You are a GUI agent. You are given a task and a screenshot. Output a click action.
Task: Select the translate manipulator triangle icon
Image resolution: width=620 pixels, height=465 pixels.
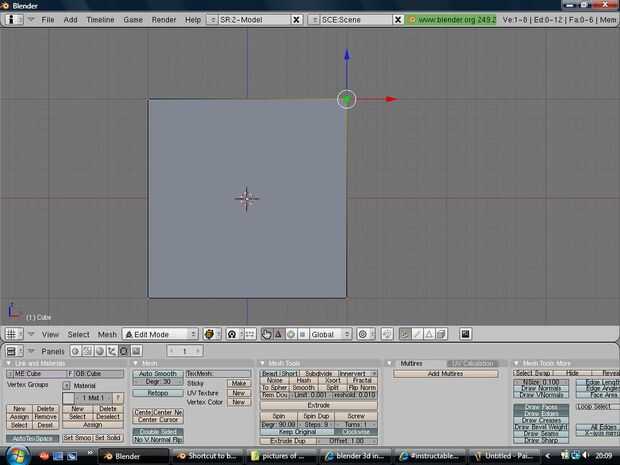pos(278,334)
